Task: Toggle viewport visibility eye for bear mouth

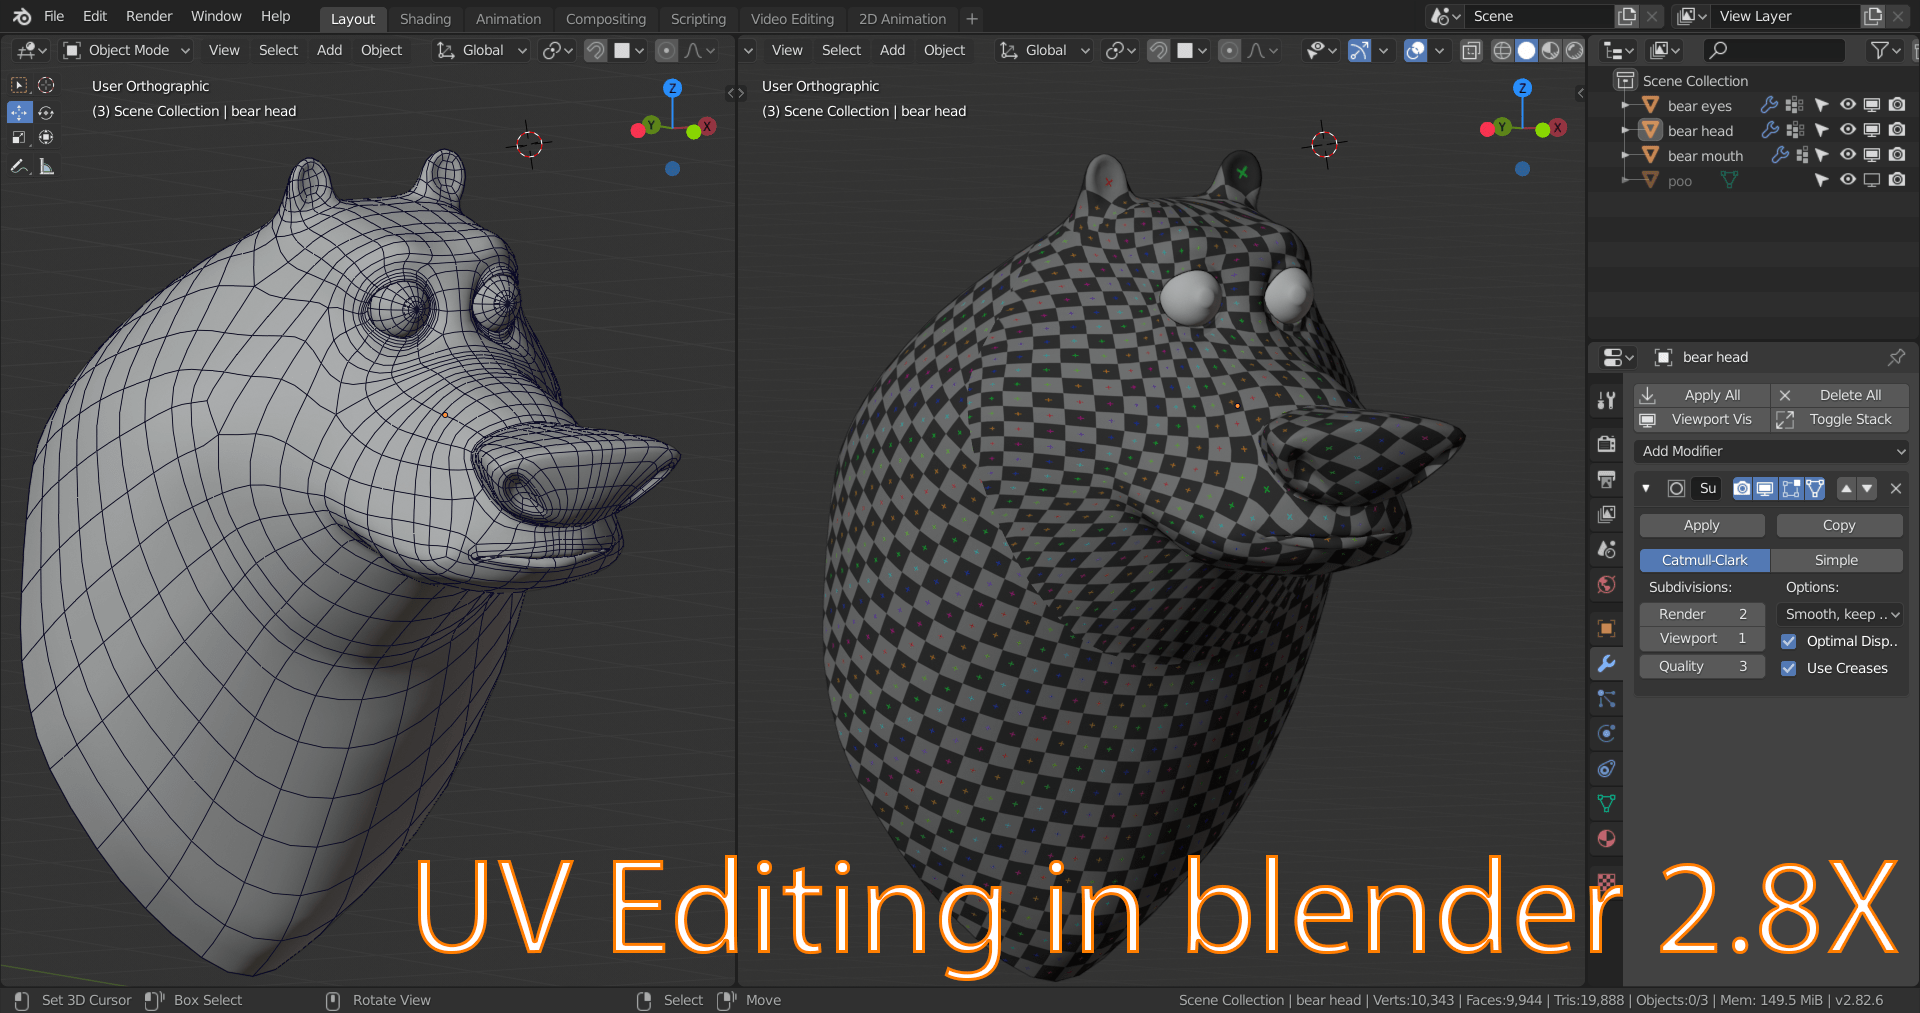Action: pyautogui.click(x=1847, y=155)
